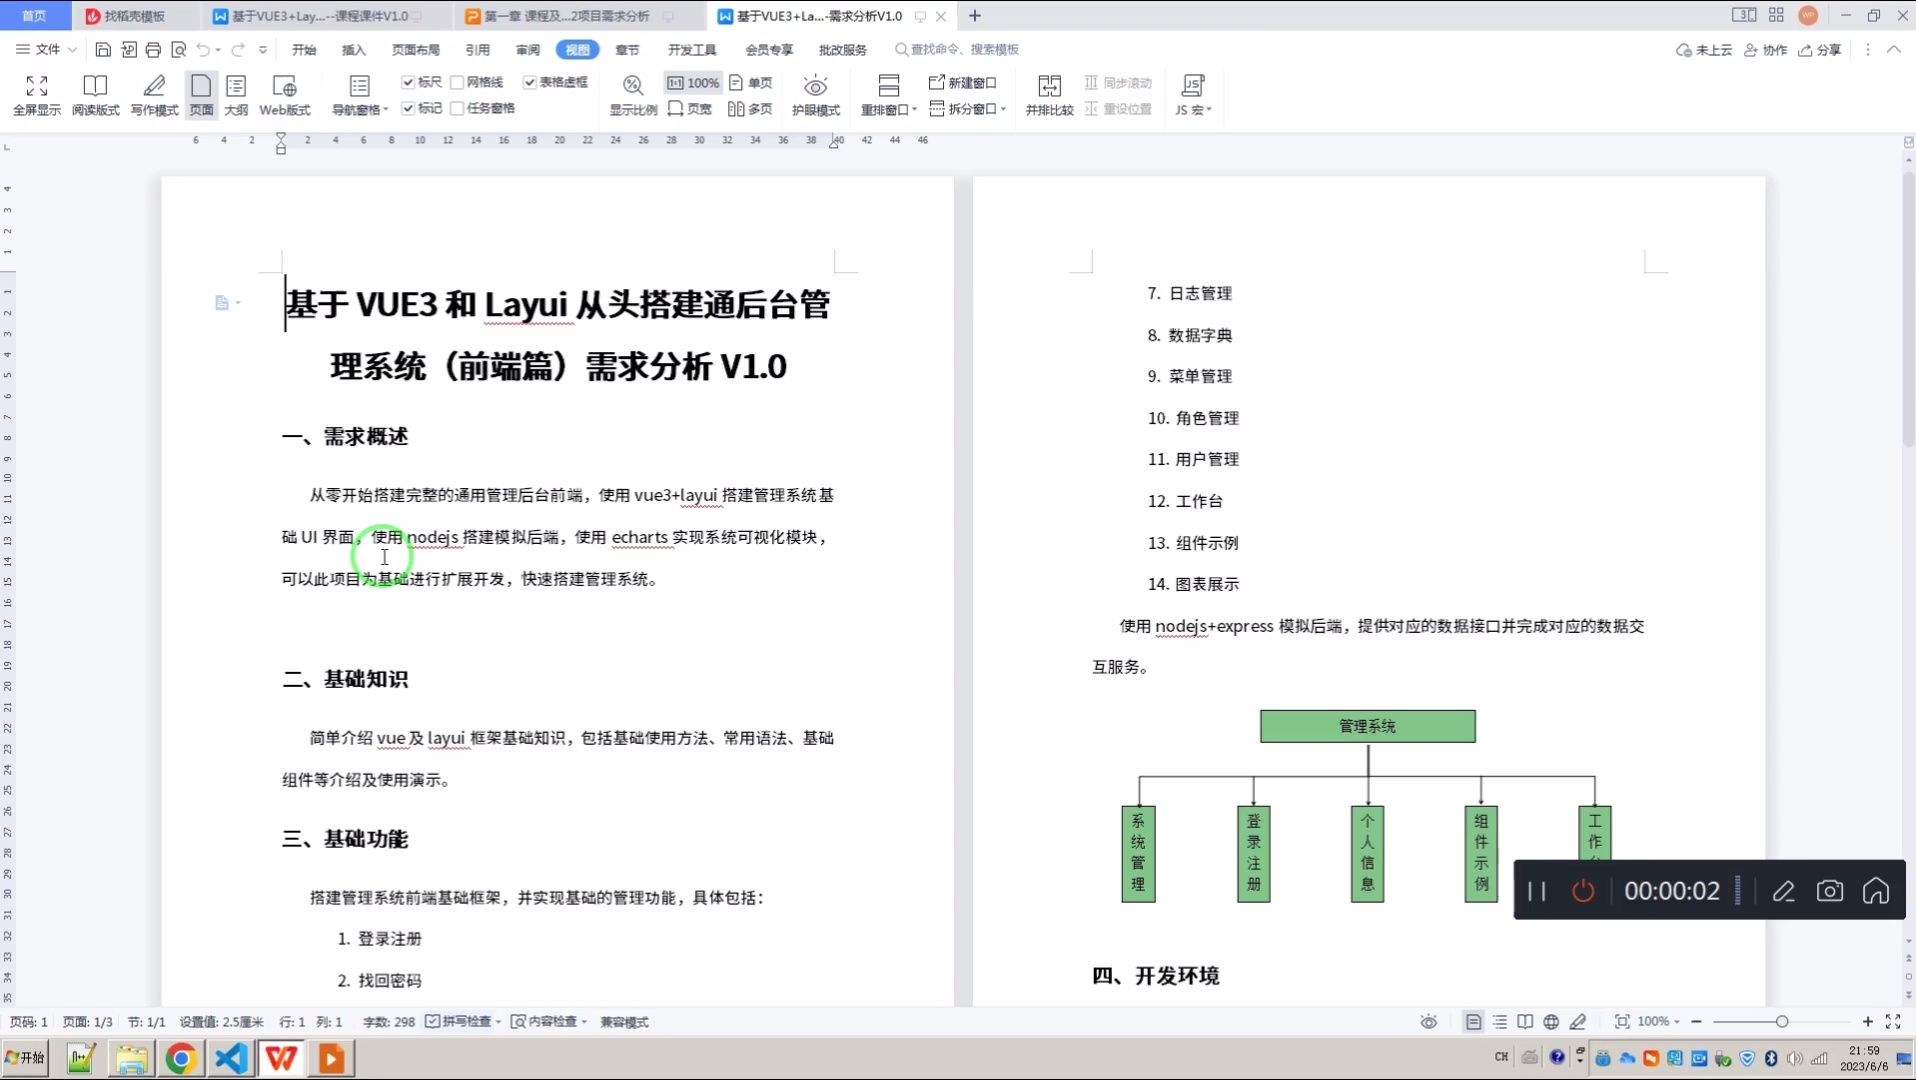Screen dimensions: 1916x1080
Task: Enable 写作模式 writing mode
Action: point(152,95)
